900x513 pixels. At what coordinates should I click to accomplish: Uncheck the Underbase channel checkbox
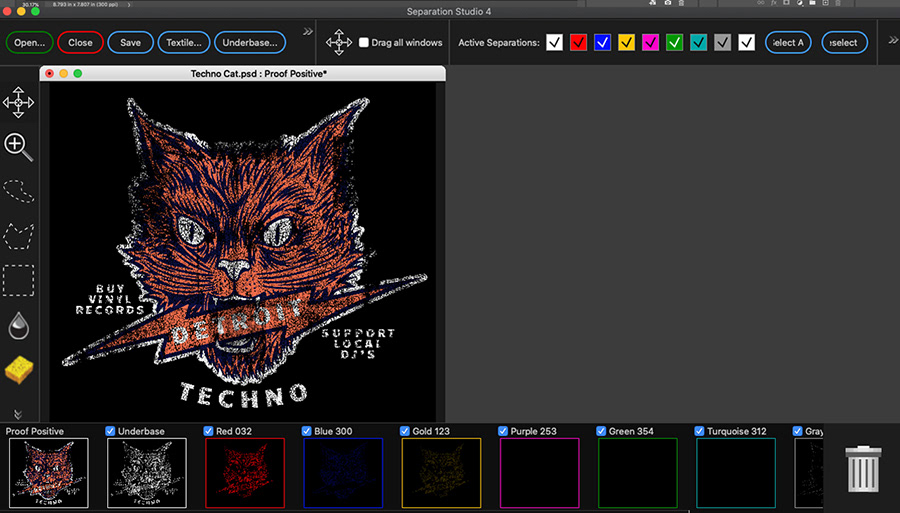[110, 431]
